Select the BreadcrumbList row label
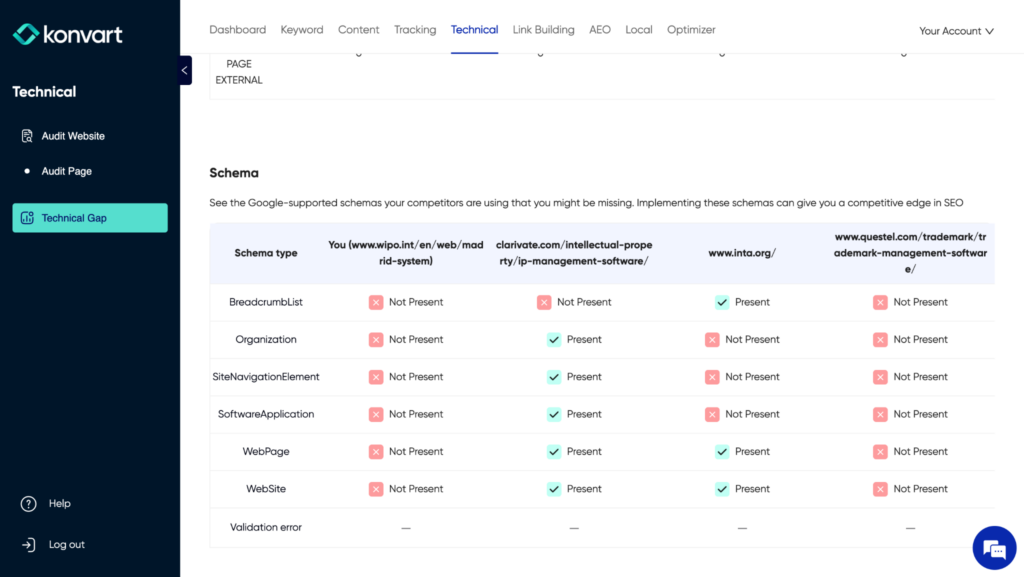 click(266, 302)
